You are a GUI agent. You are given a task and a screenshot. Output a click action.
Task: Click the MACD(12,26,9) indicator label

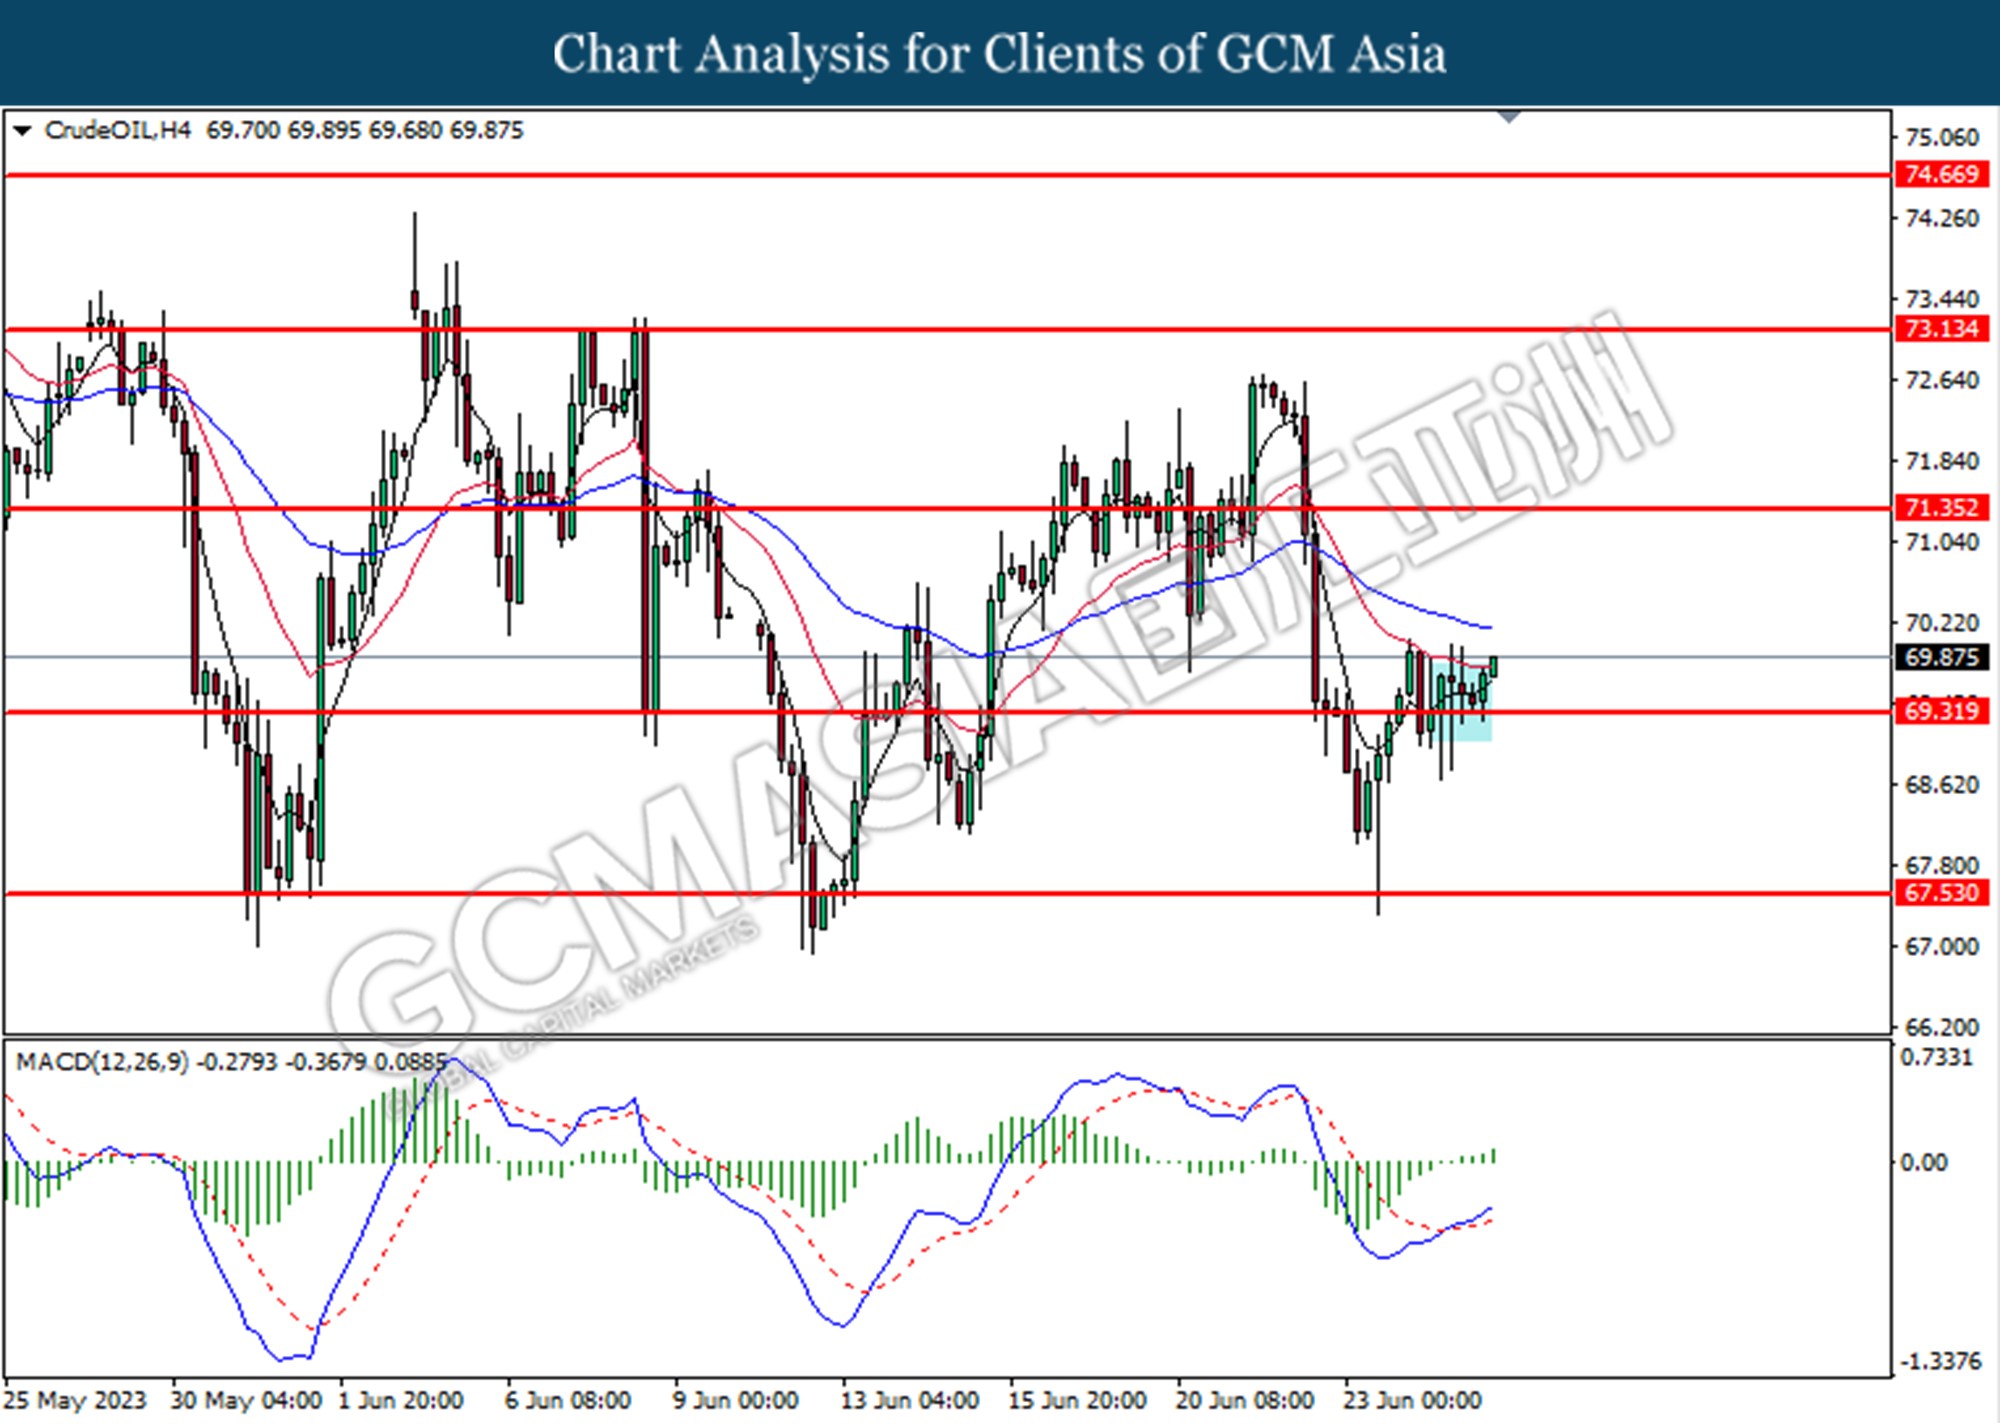pos(102,1062)
